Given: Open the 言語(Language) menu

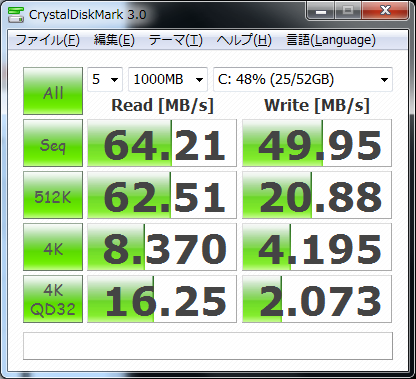Looking at the screenshot, I should (x=331, y=40).
